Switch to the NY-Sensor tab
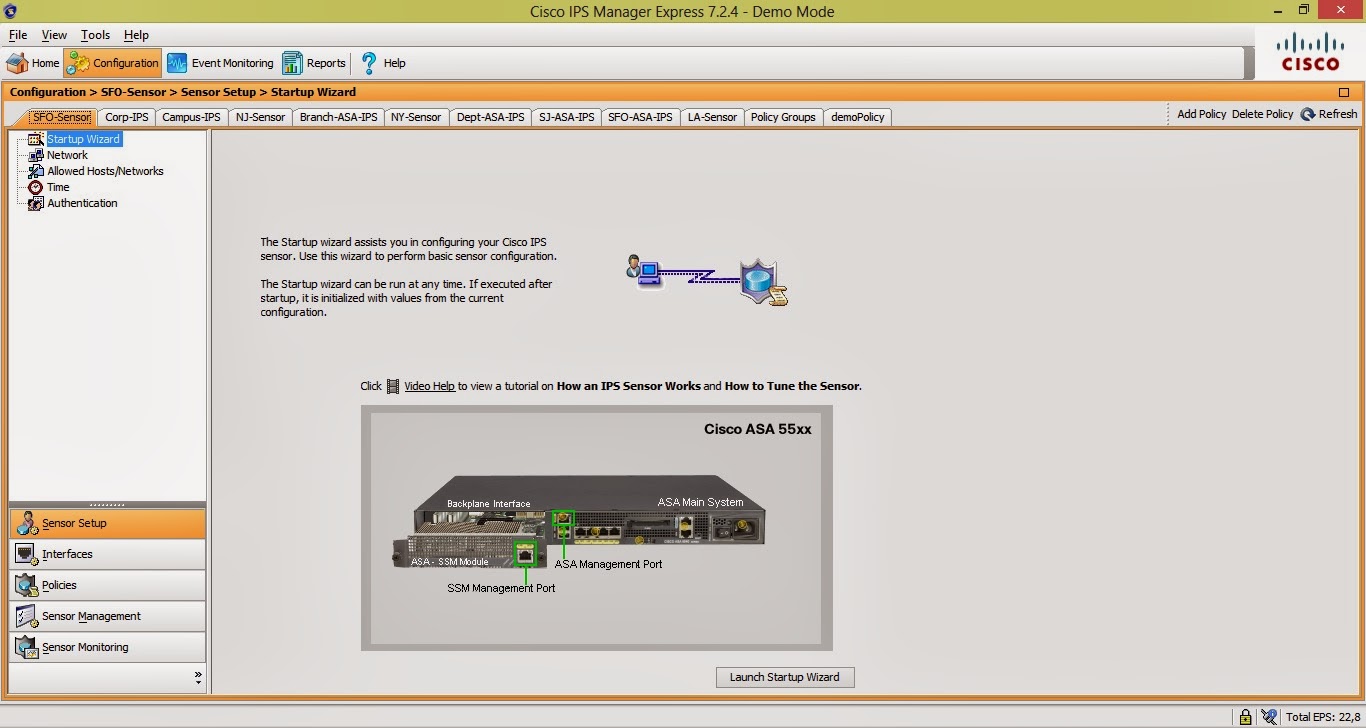1366x728 pixels. [x=416, y=117]
